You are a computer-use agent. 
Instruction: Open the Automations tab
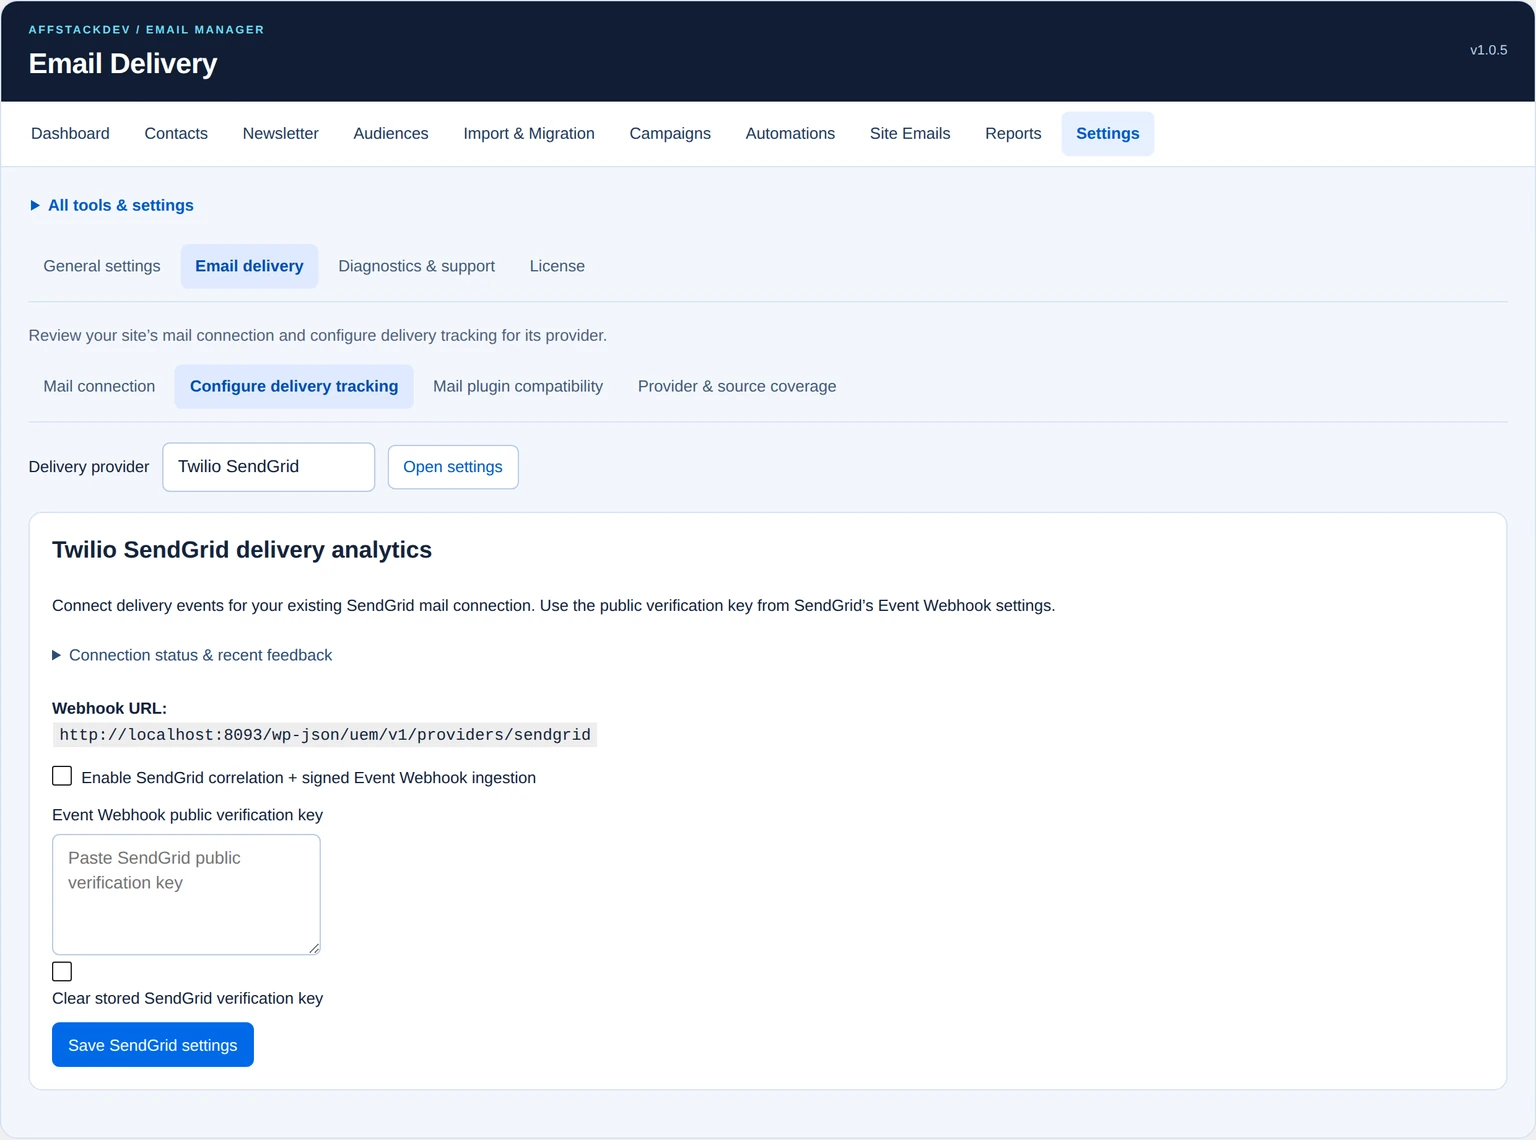790,134
